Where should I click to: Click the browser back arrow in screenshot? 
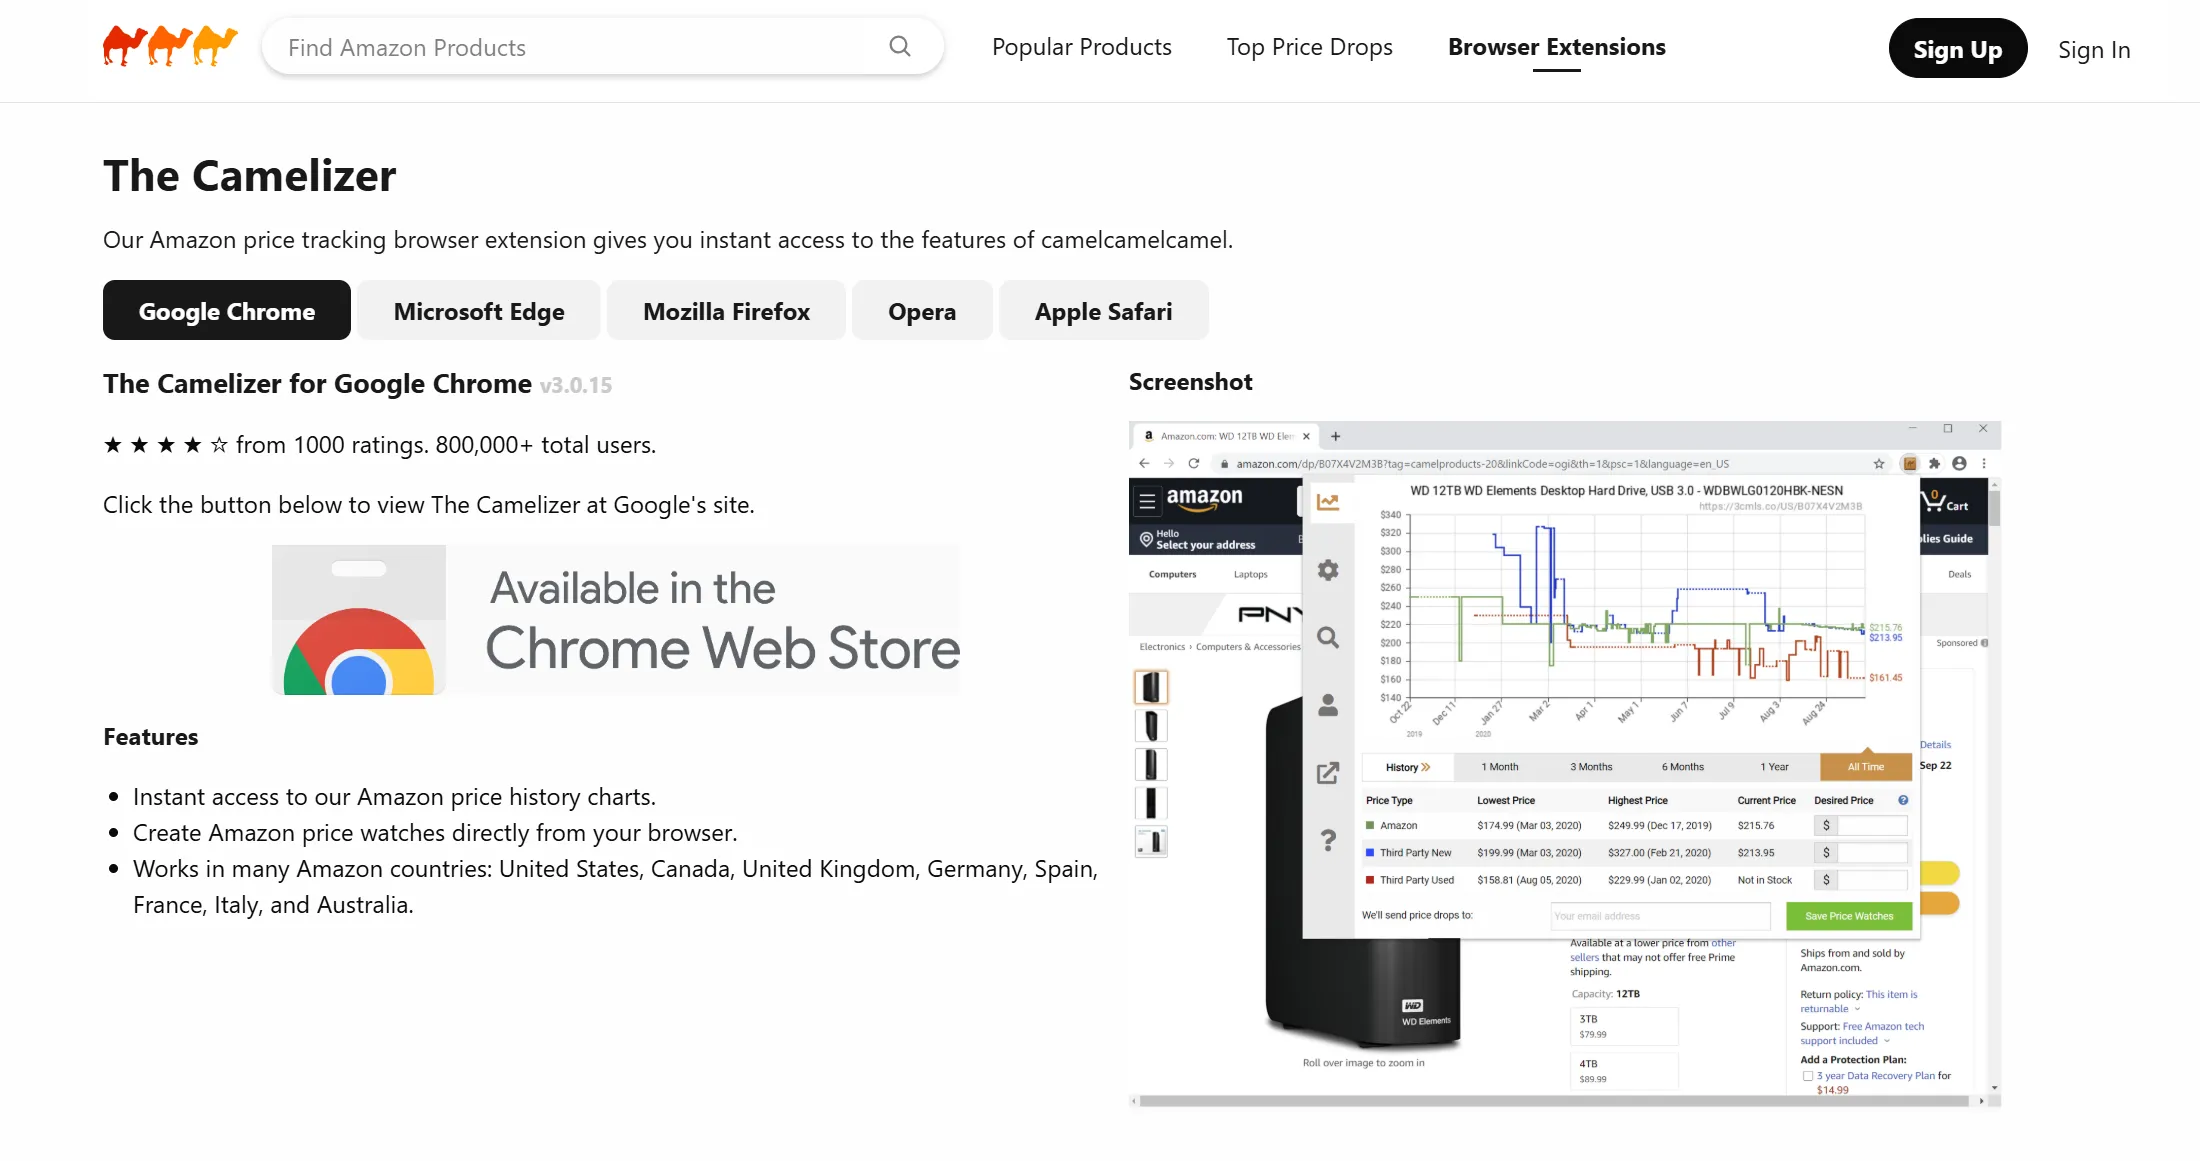[x=1144, y=463]
